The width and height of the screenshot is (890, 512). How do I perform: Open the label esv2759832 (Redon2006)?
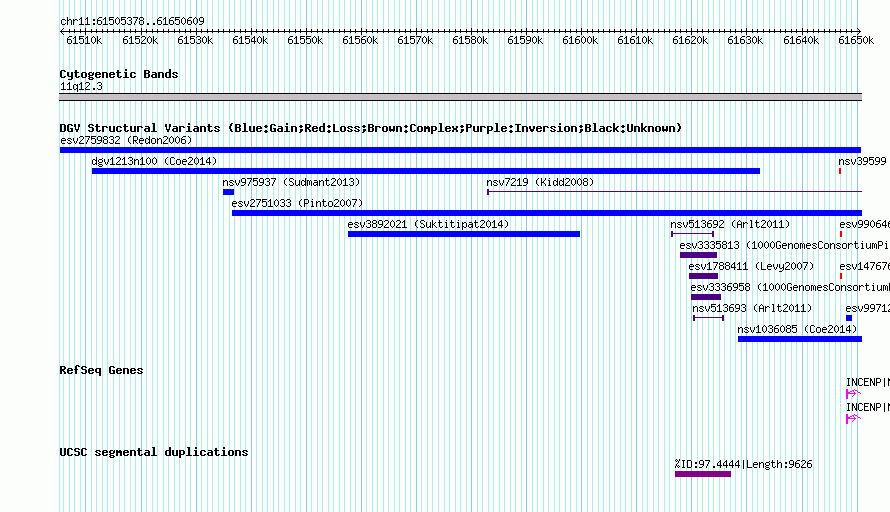pos(126,140)
